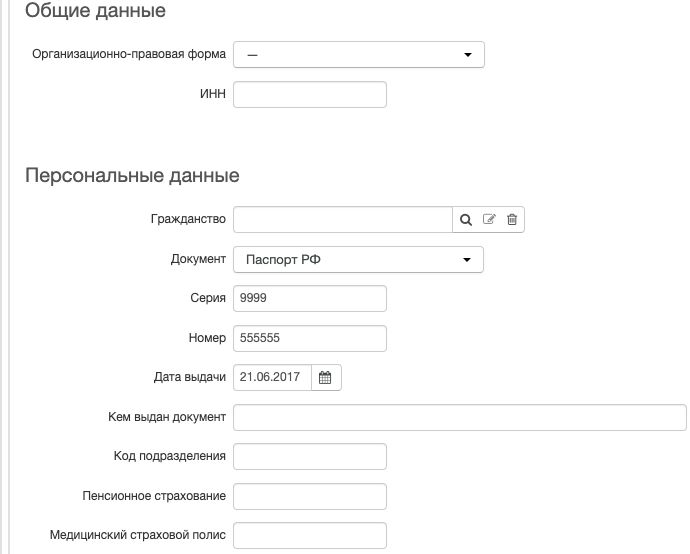Focus the ИНН input field
The height and width of the screenshot is (554, 690).
point(310,94)
